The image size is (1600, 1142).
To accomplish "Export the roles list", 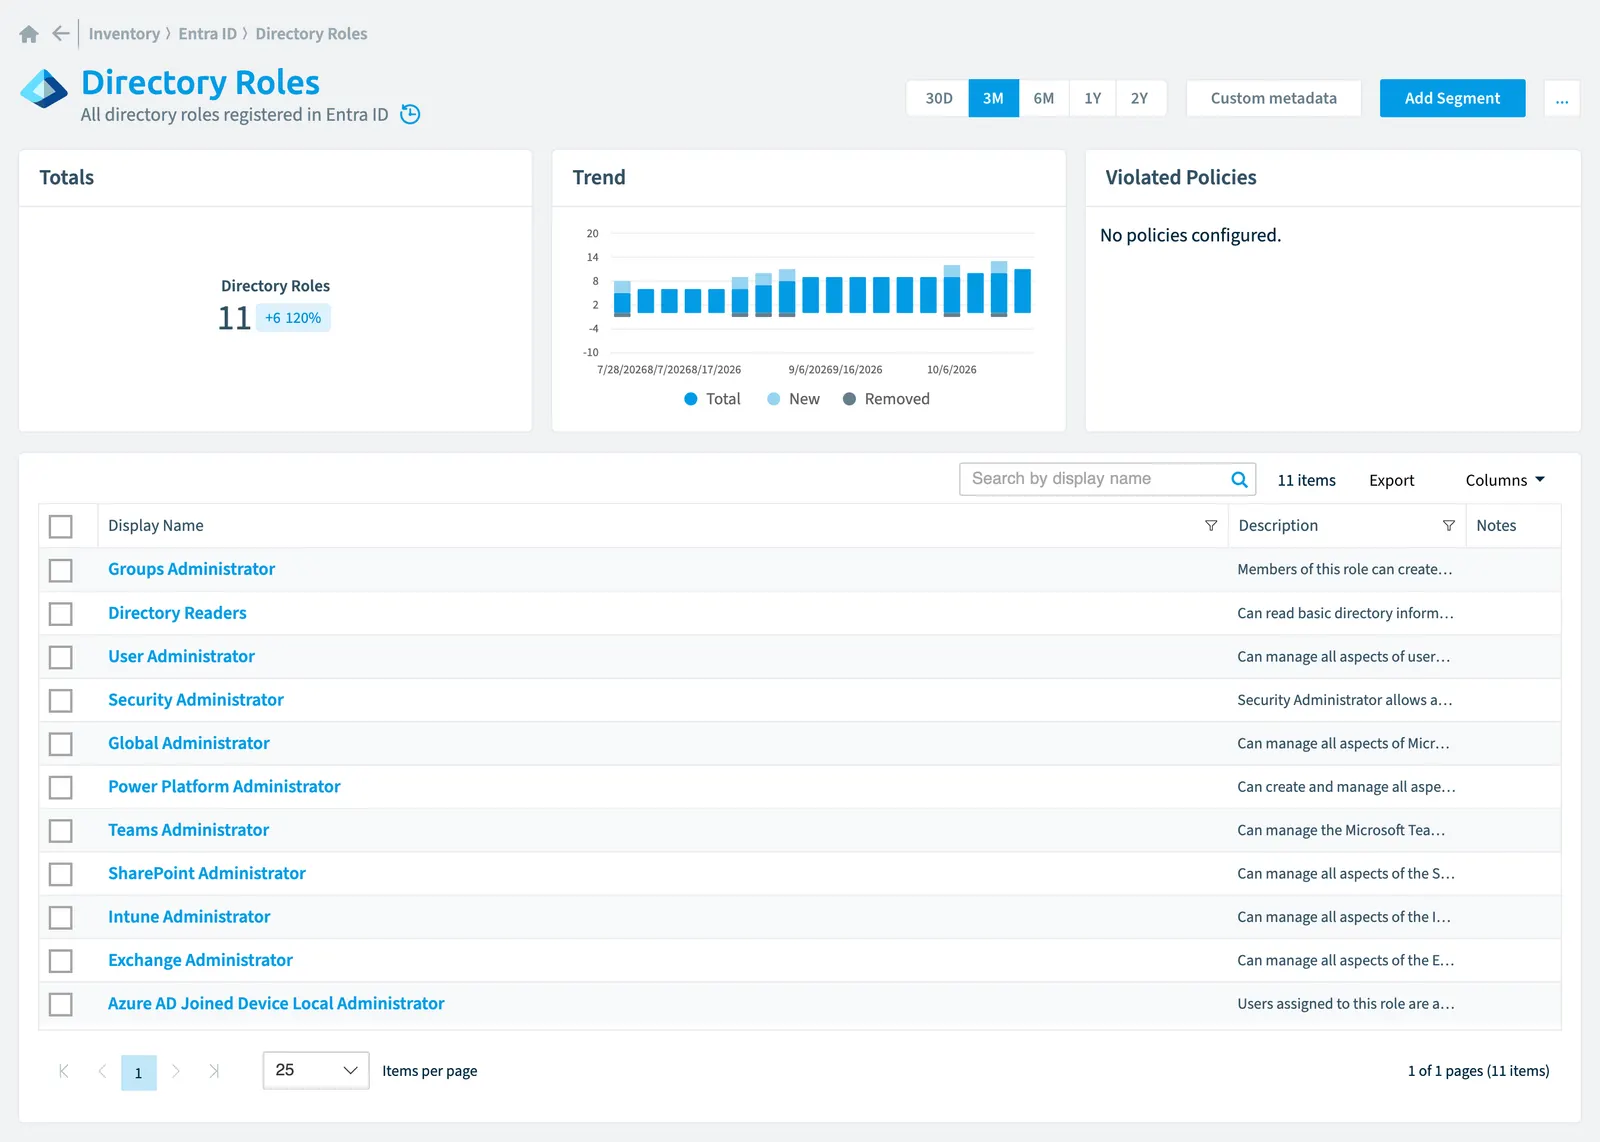I will point(1392,480).
